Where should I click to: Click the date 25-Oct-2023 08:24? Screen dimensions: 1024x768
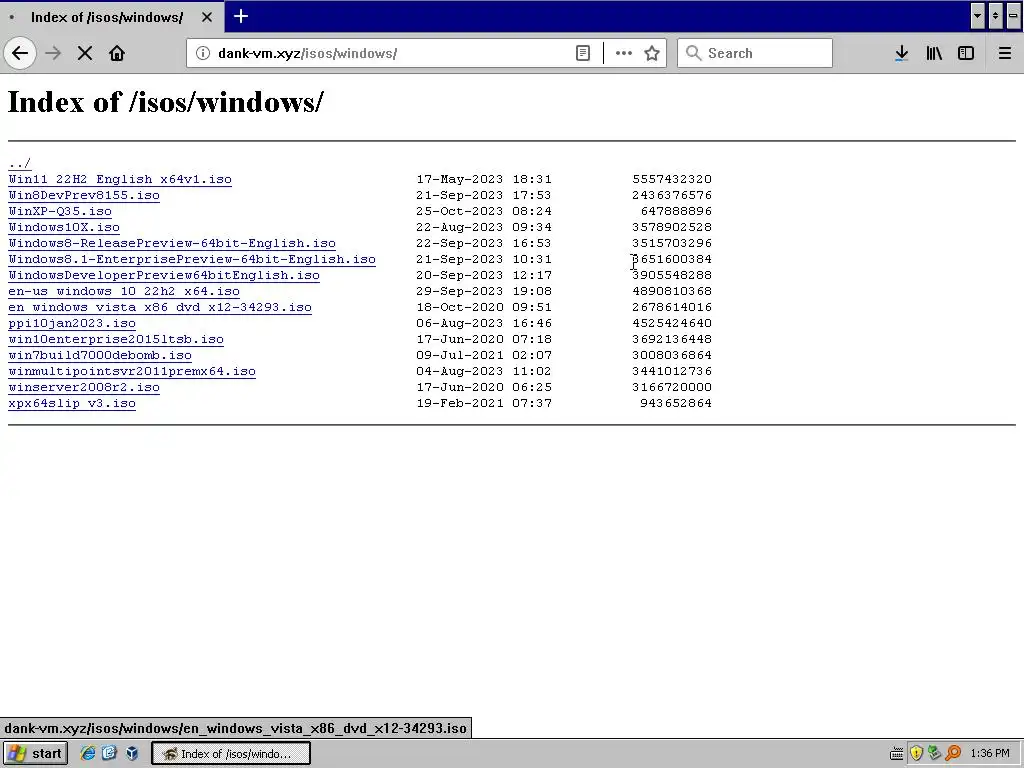point(484,211)
